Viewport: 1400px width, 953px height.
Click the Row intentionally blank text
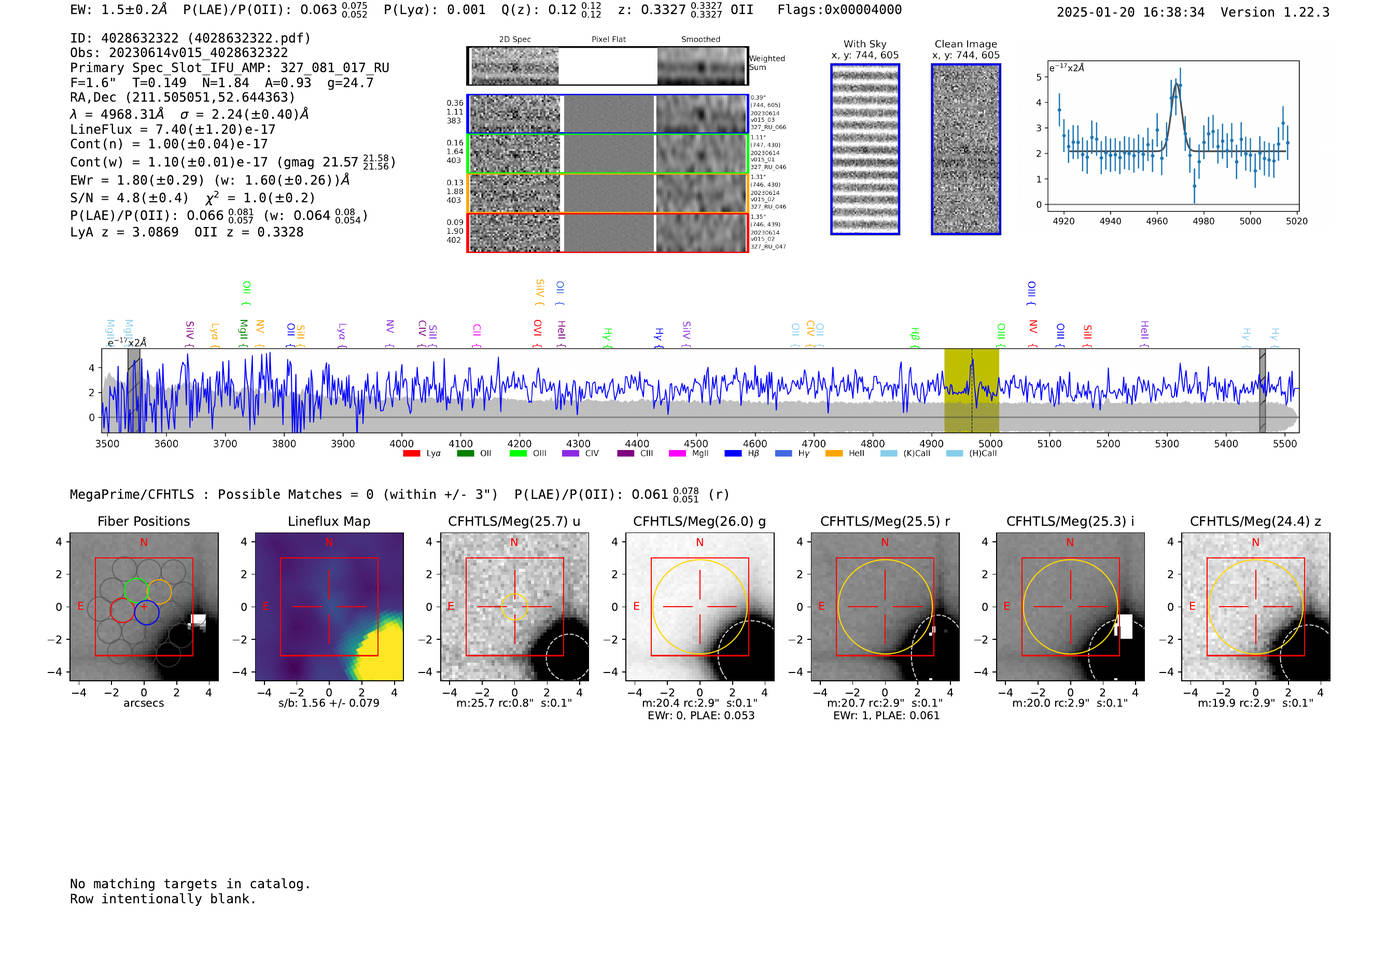click(x=163, y=899)
